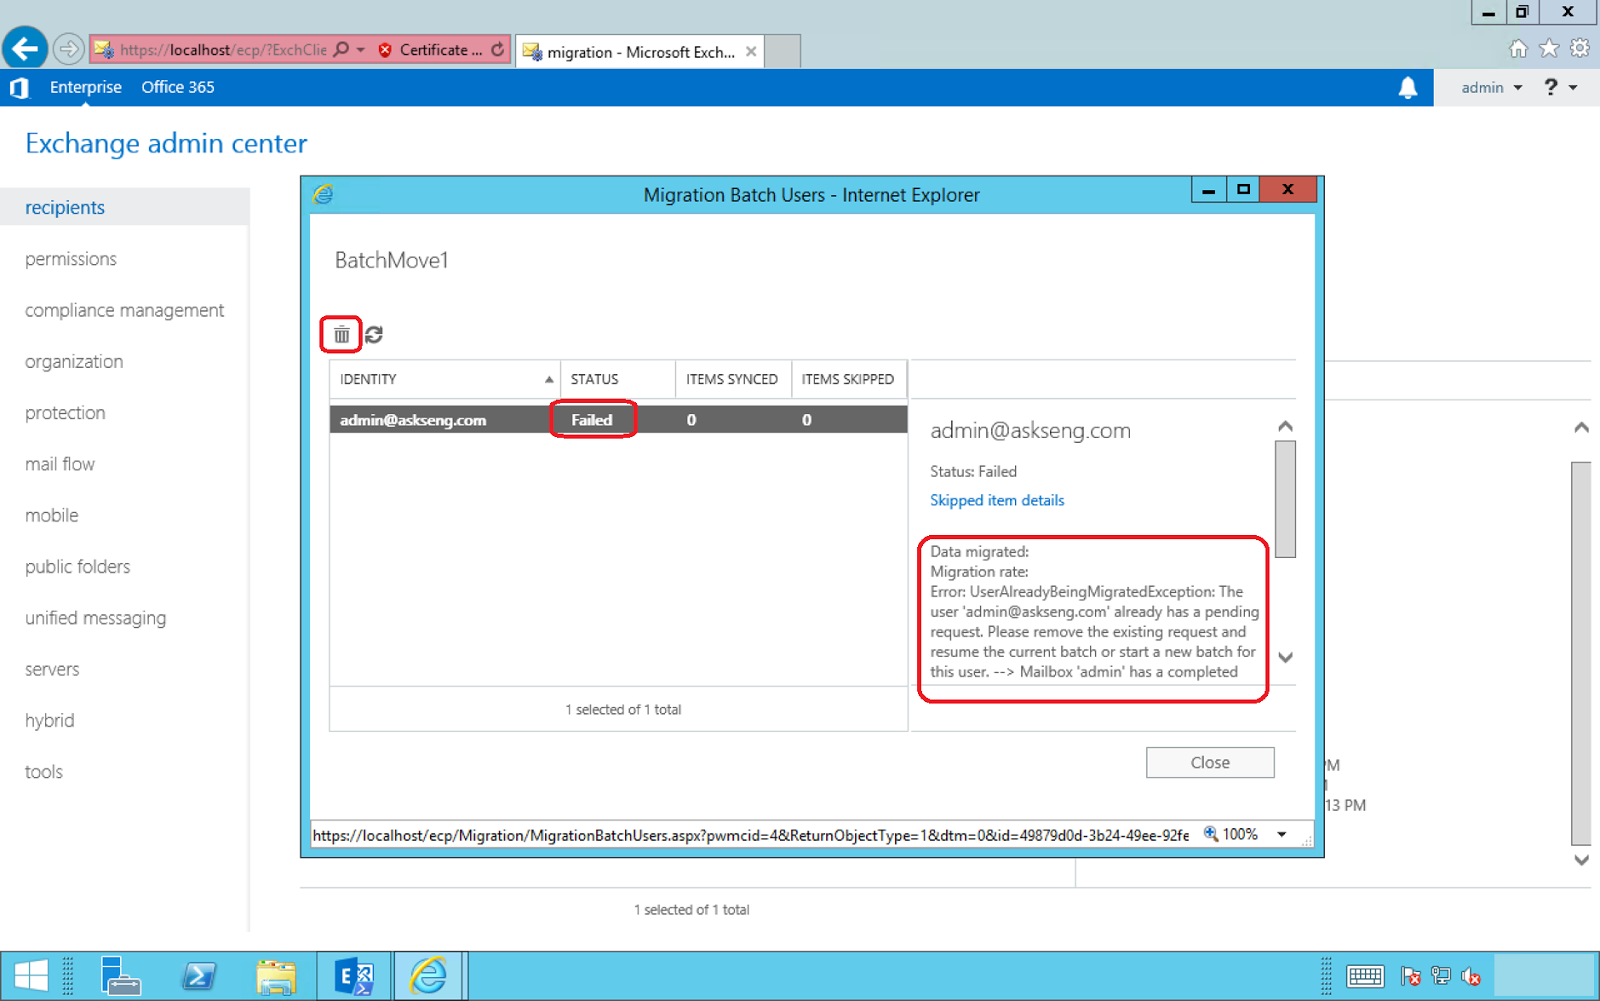Screen dimensions: 1600x1001
Task: Open network status from system tray
Action: point(1441,976)
